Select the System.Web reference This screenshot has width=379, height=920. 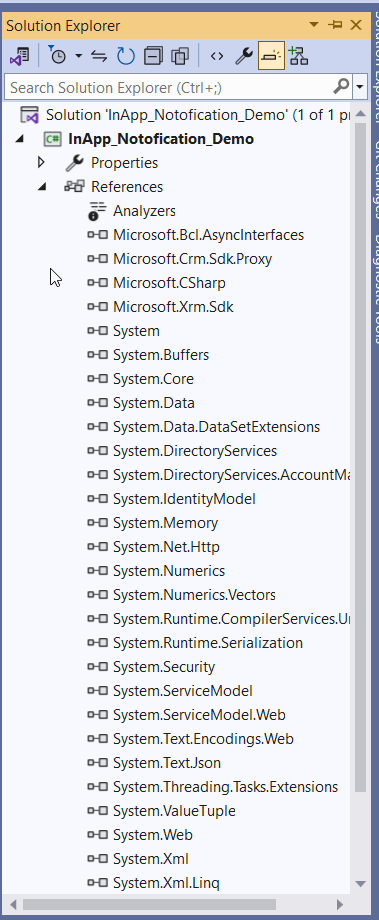click(x=153, y=835)
